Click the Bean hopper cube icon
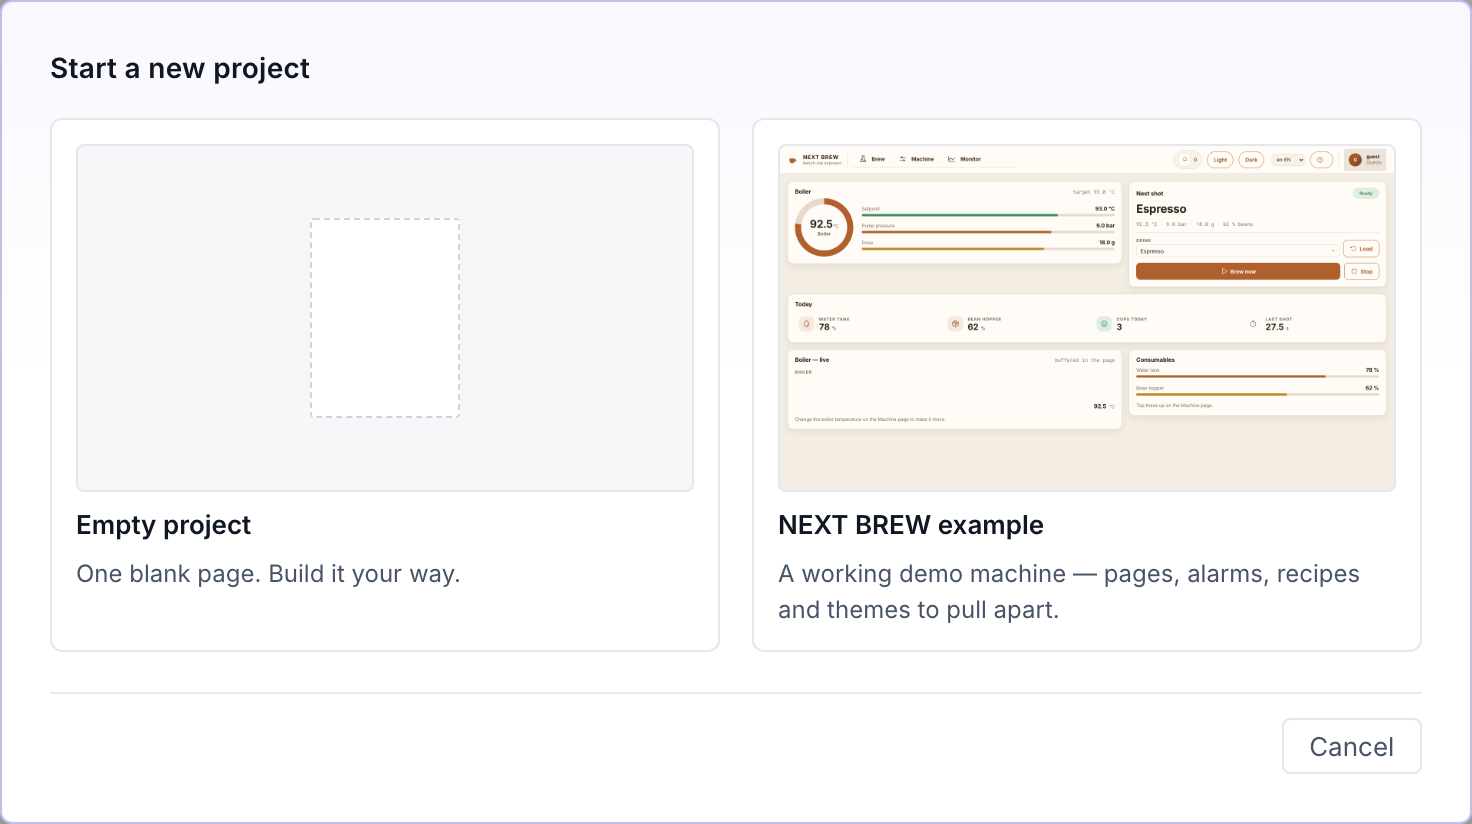 click(x=955, y=323)
